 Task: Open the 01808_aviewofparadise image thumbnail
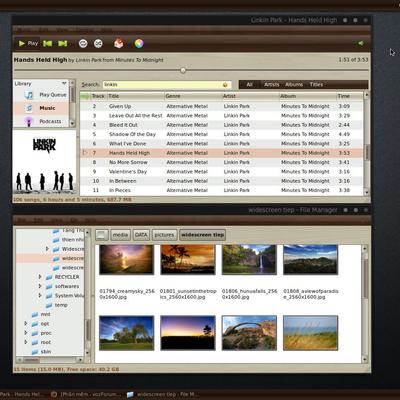pyautogui.click(x=311, y=260)
